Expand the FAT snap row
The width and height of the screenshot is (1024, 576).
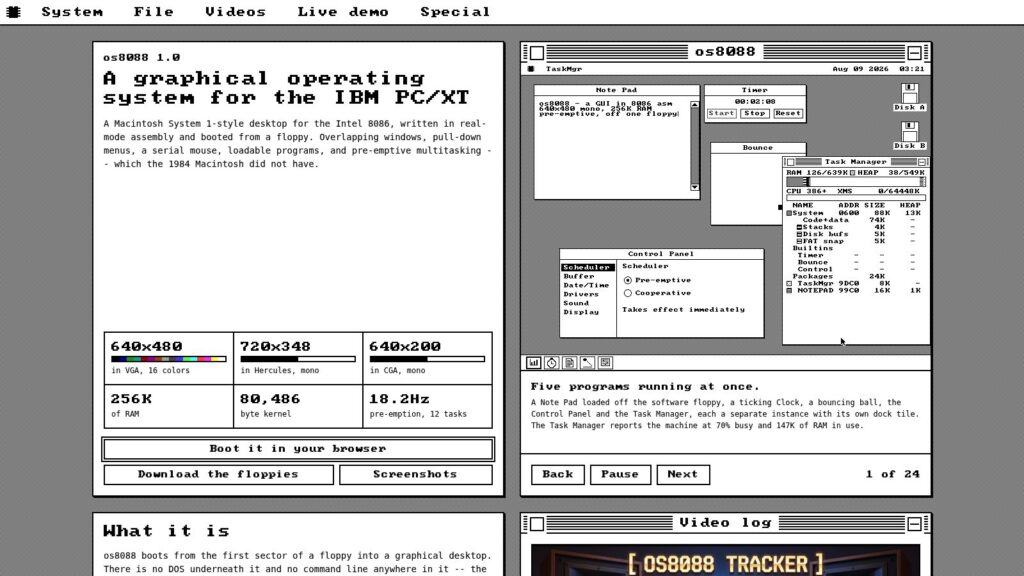(x=799, y=242)
